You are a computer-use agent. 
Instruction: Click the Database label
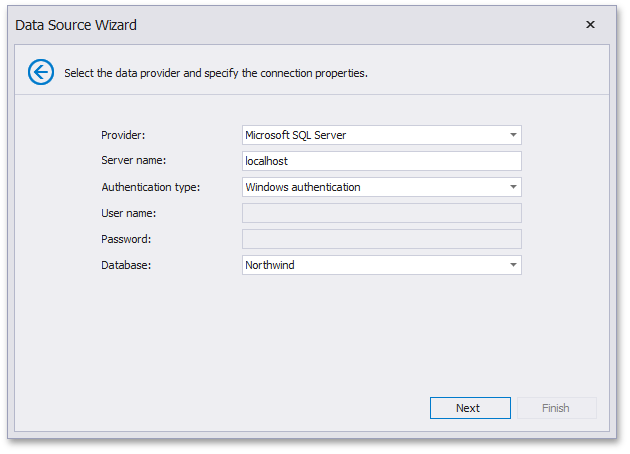(x=125, y=265)
